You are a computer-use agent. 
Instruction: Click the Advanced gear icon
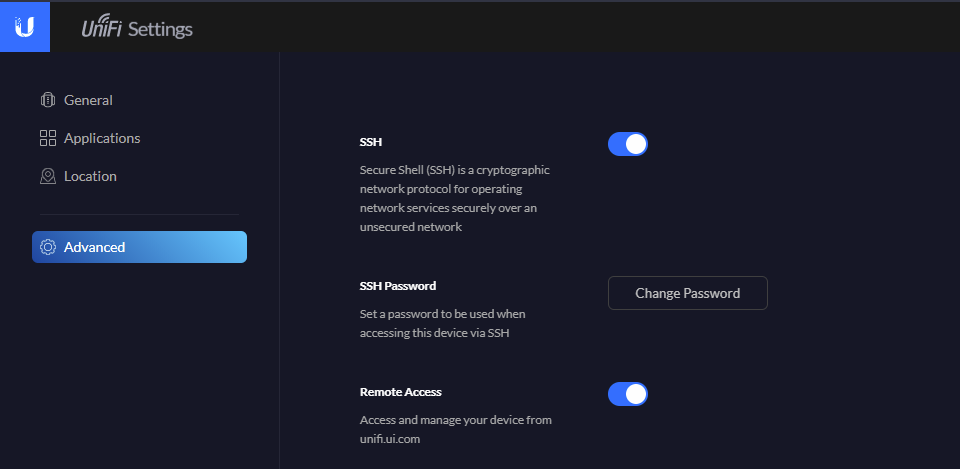coord(47,247)
